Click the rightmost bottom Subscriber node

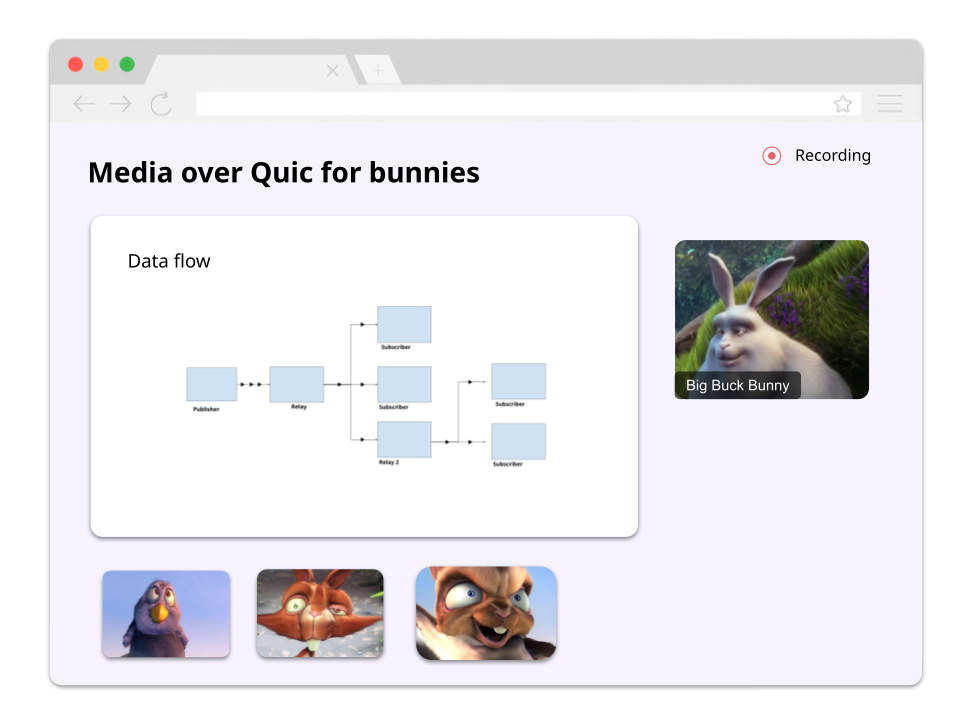click(x=518, y=441)
